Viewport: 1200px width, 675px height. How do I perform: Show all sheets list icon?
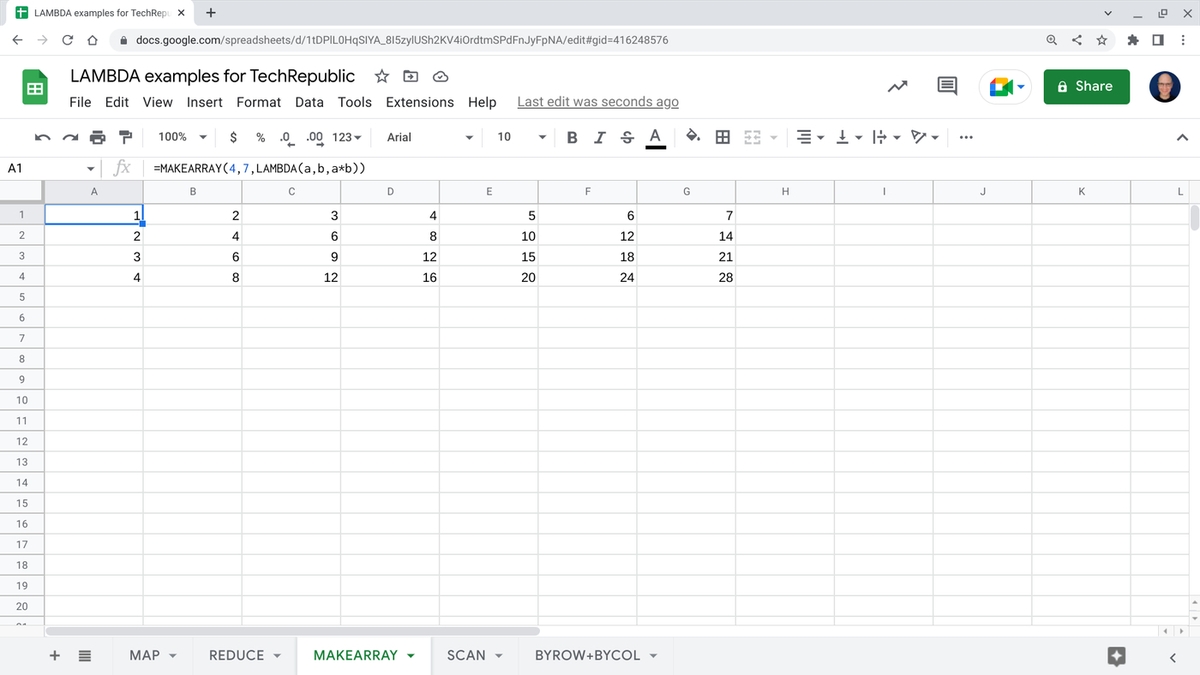pos(85,656)
